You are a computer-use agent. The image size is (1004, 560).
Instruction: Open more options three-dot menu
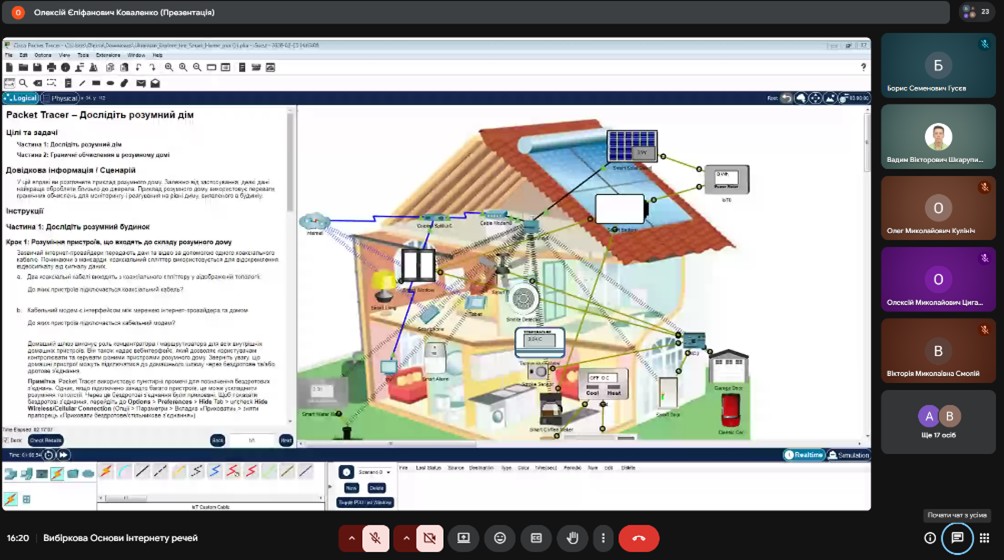point(603,538)
